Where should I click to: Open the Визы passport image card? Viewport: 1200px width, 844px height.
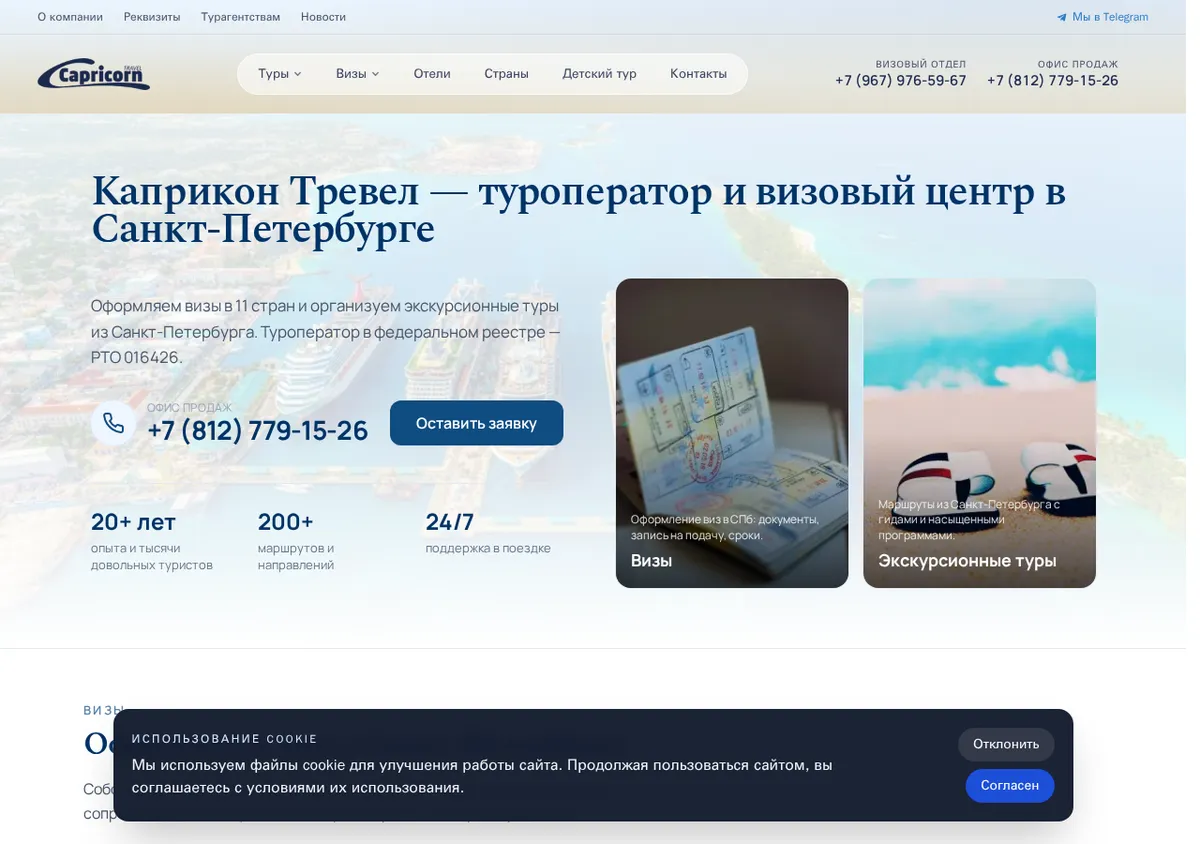(x=732, y=433)
